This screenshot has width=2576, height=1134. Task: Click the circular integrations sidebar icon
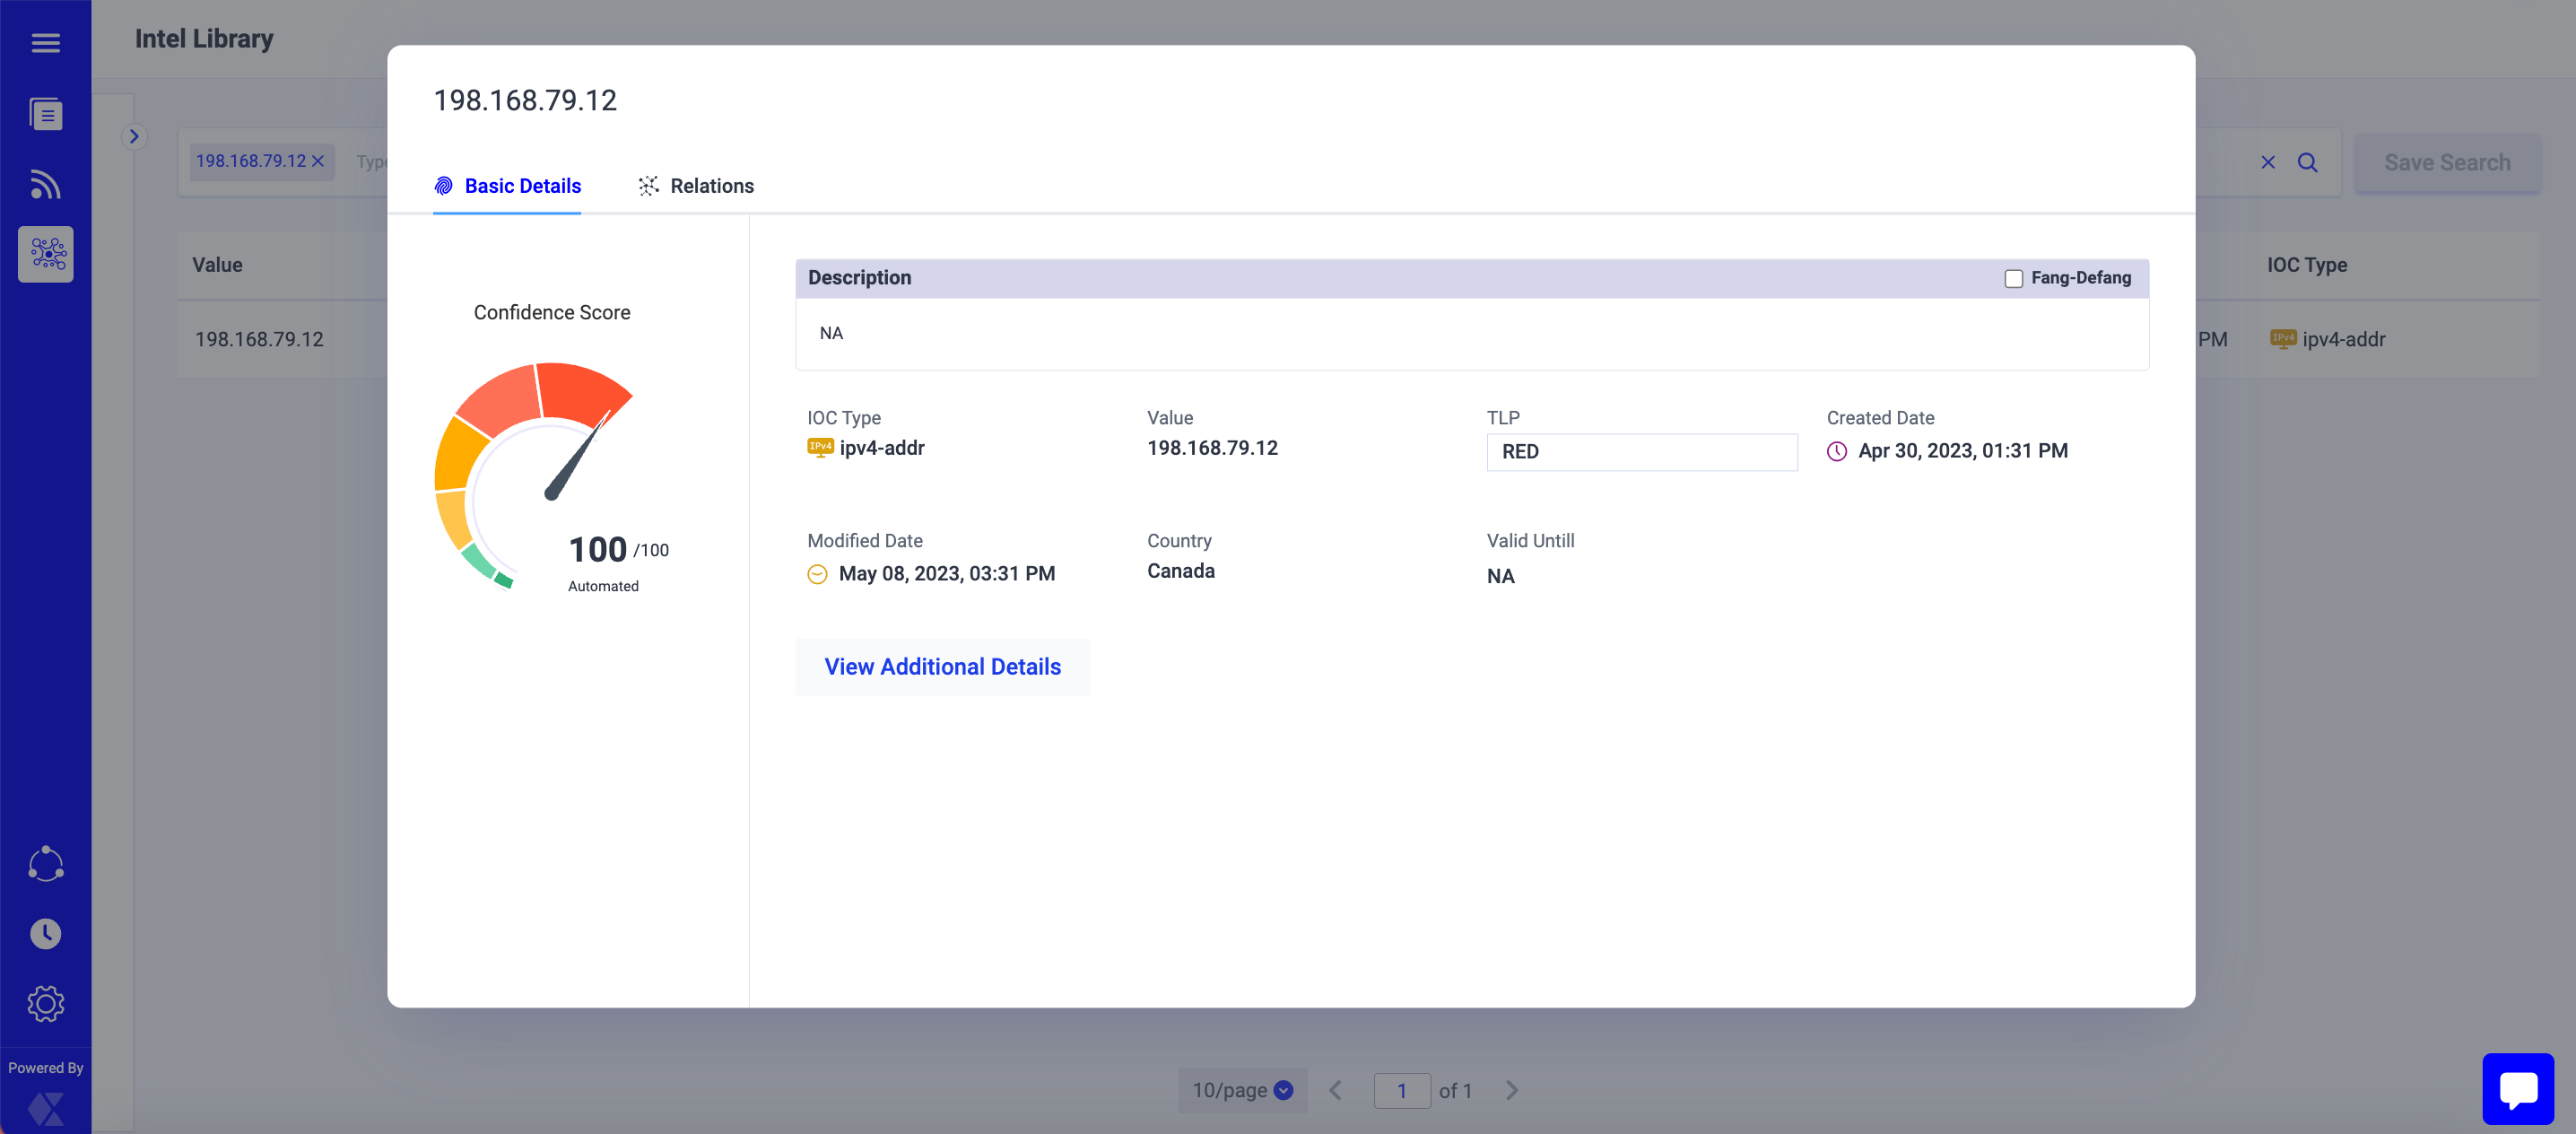(45, 864)
